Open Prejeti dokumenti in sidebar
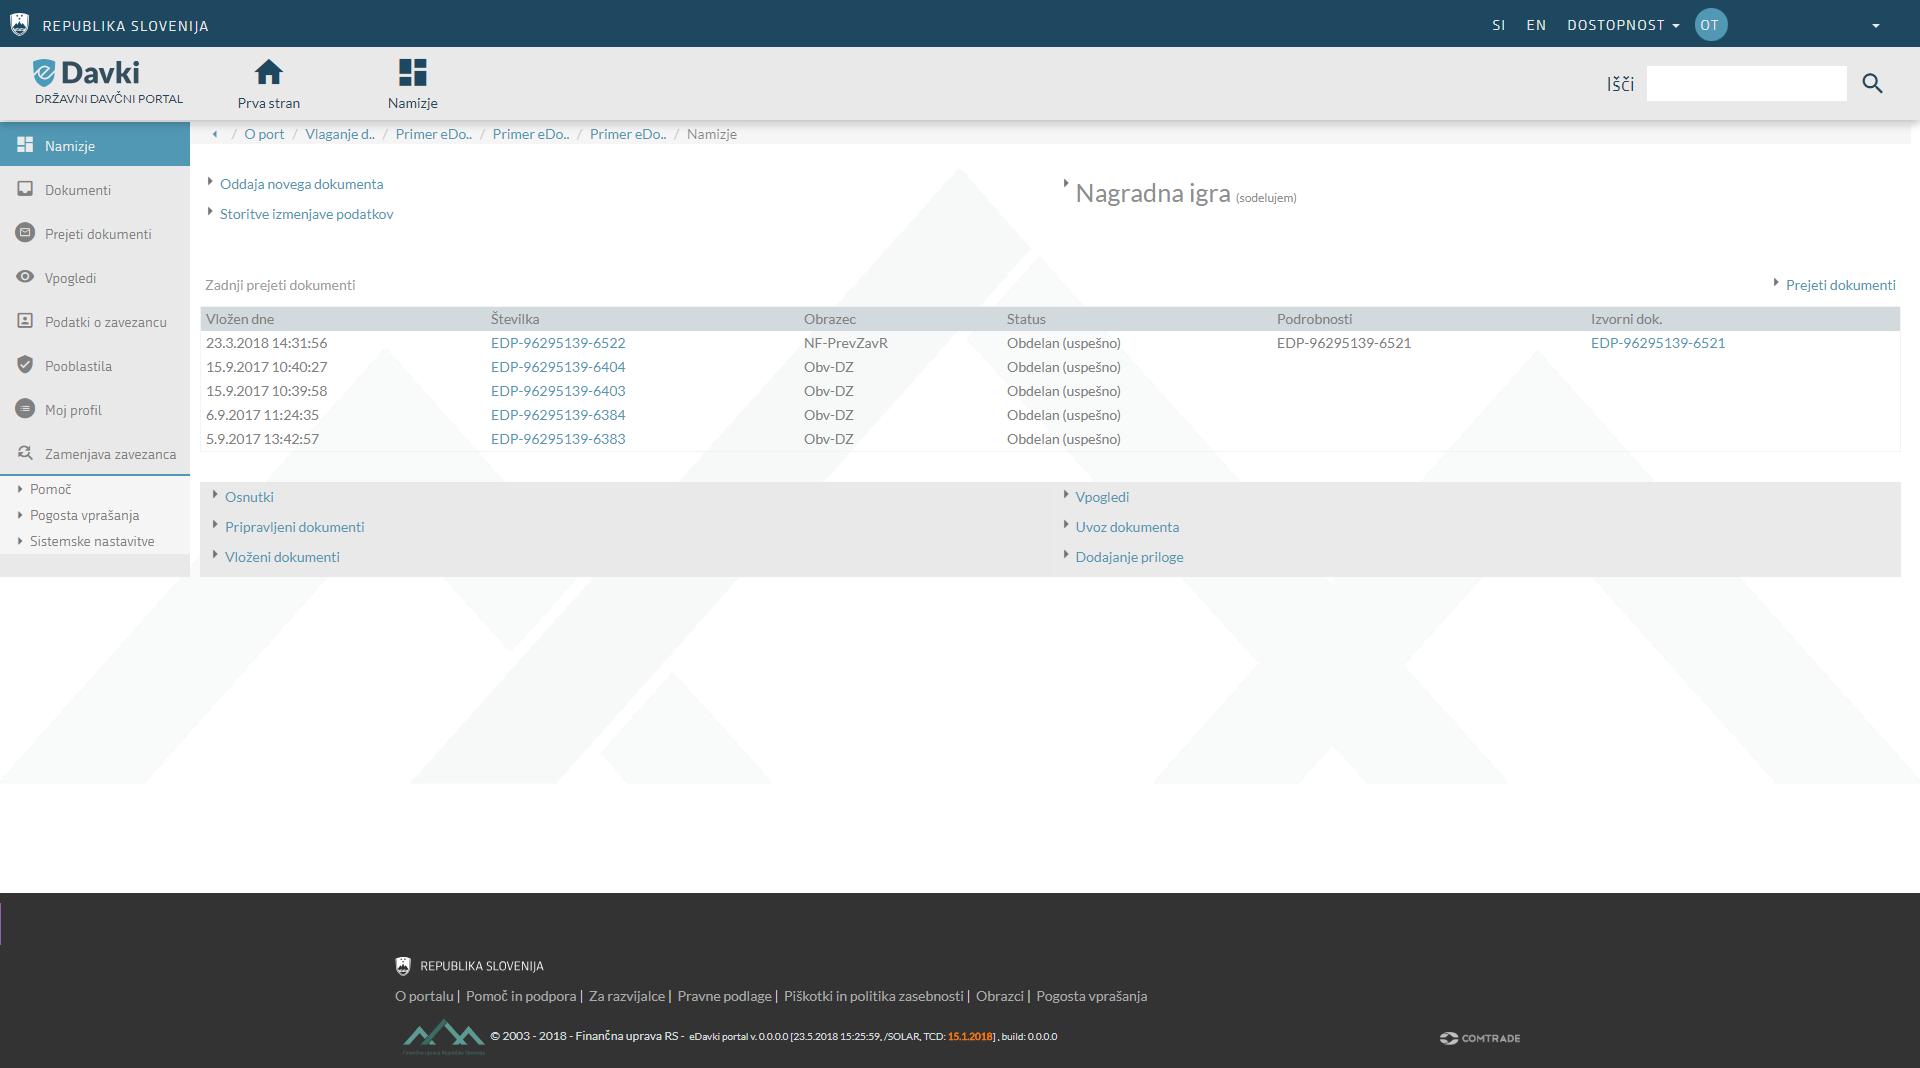Image resolution: width=1920 pixels, height=1068 pixels. pyautogui.click(x=98, y=234)
